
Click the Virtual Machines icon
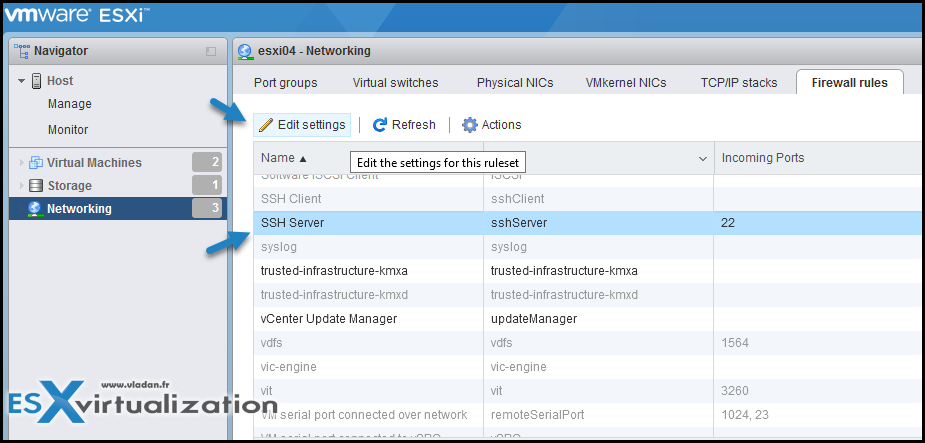point(36,163)
